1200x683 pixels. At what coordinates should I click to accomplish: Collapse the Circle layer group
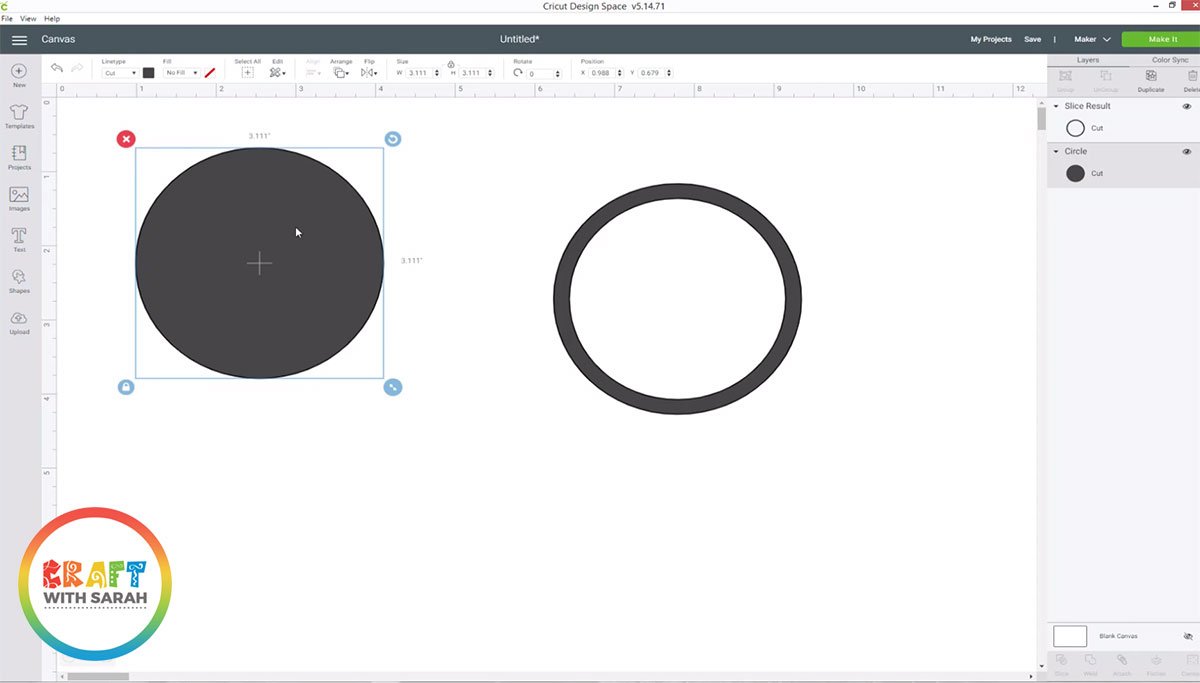[x=1056, y=151]
